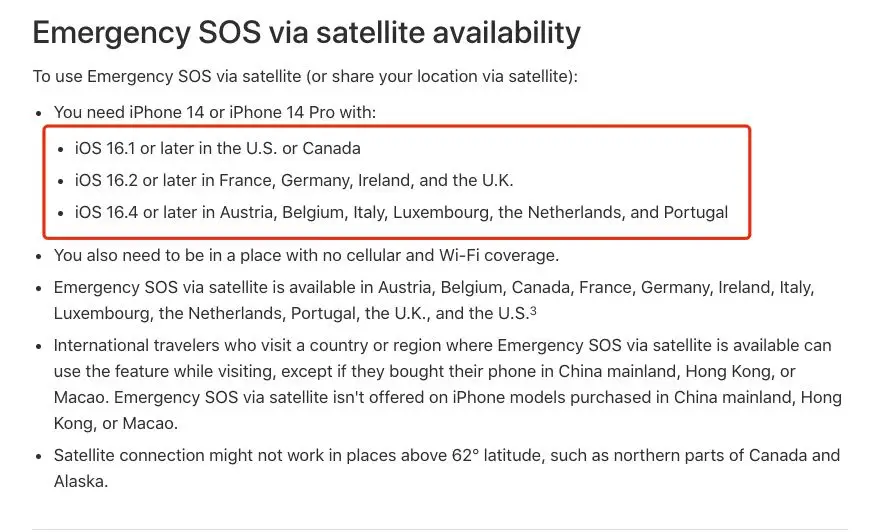Click the word 'Alaska.' in last bullet
This screenshot has height=532, width=880.
[x=81, y=481]
